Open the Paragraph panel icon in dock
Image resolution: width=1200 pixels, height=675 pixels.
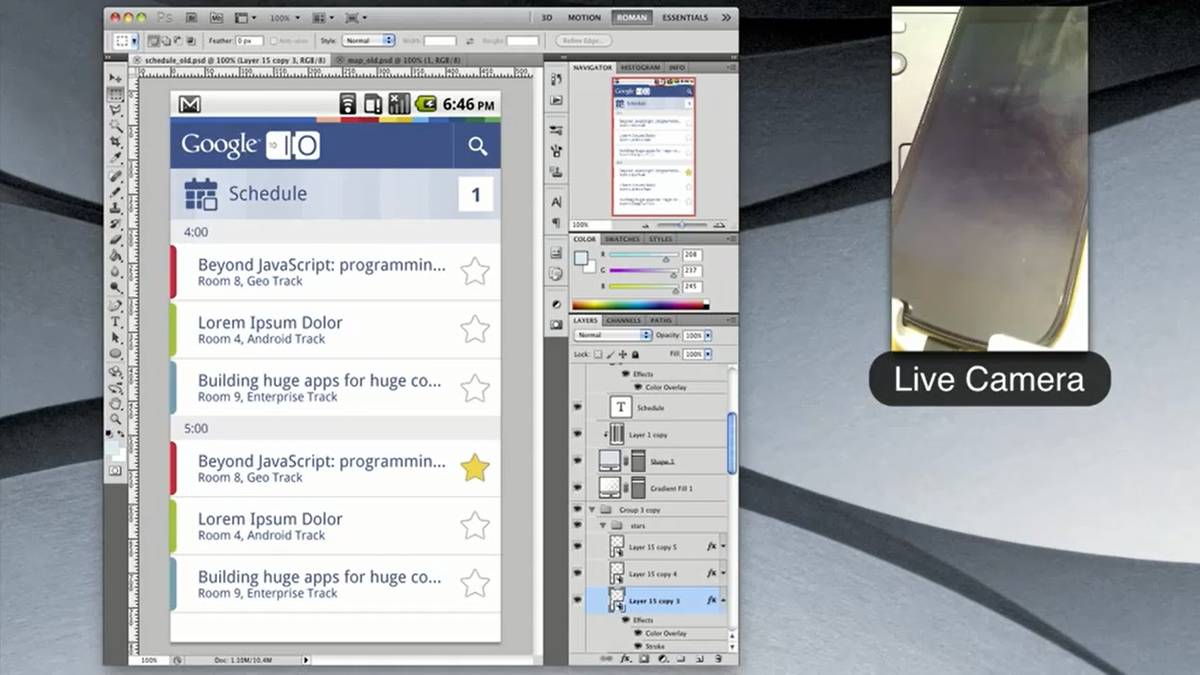tap(556, 222)
